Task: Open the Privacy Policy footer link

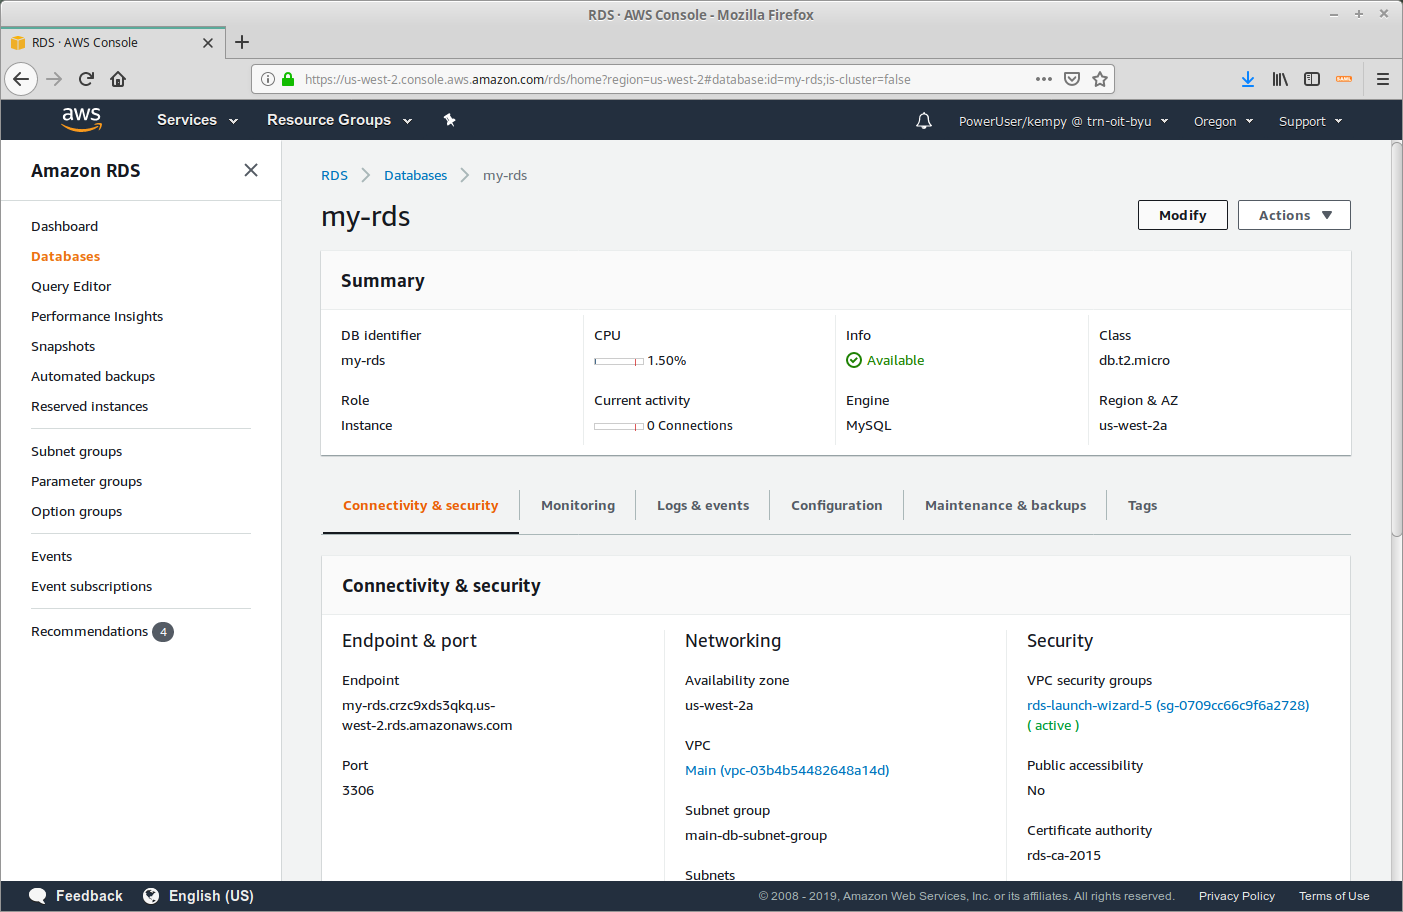Action: coord(1237,896)
